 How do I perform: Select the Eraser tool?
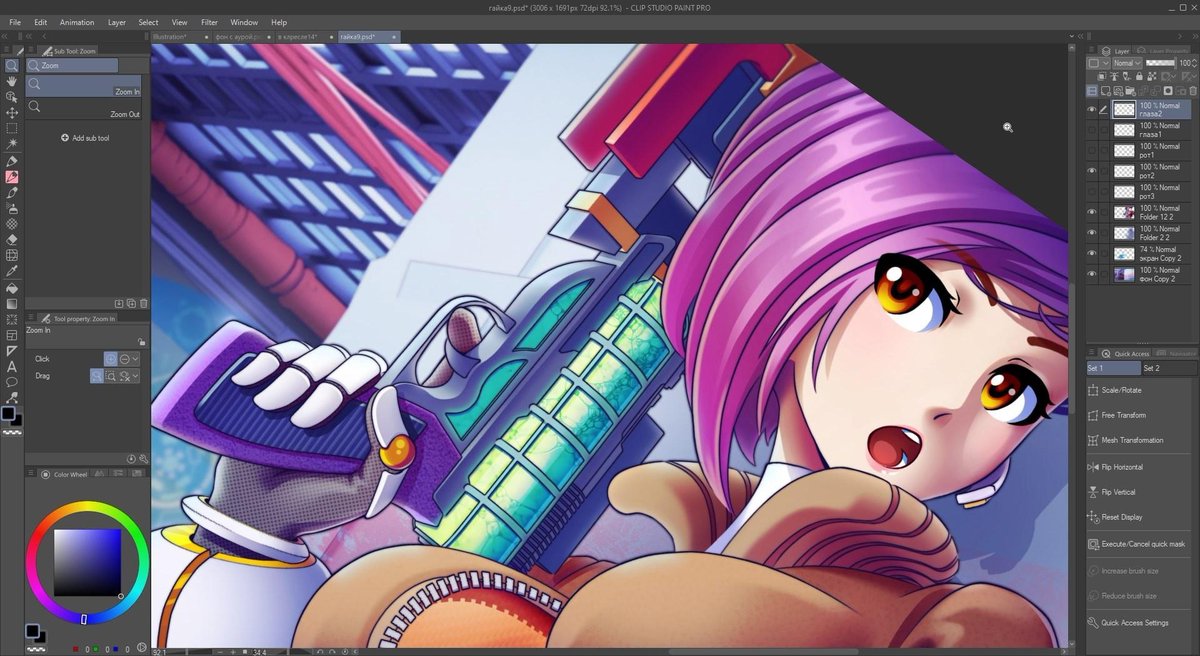pyautogui.click(x=12, y=240)
